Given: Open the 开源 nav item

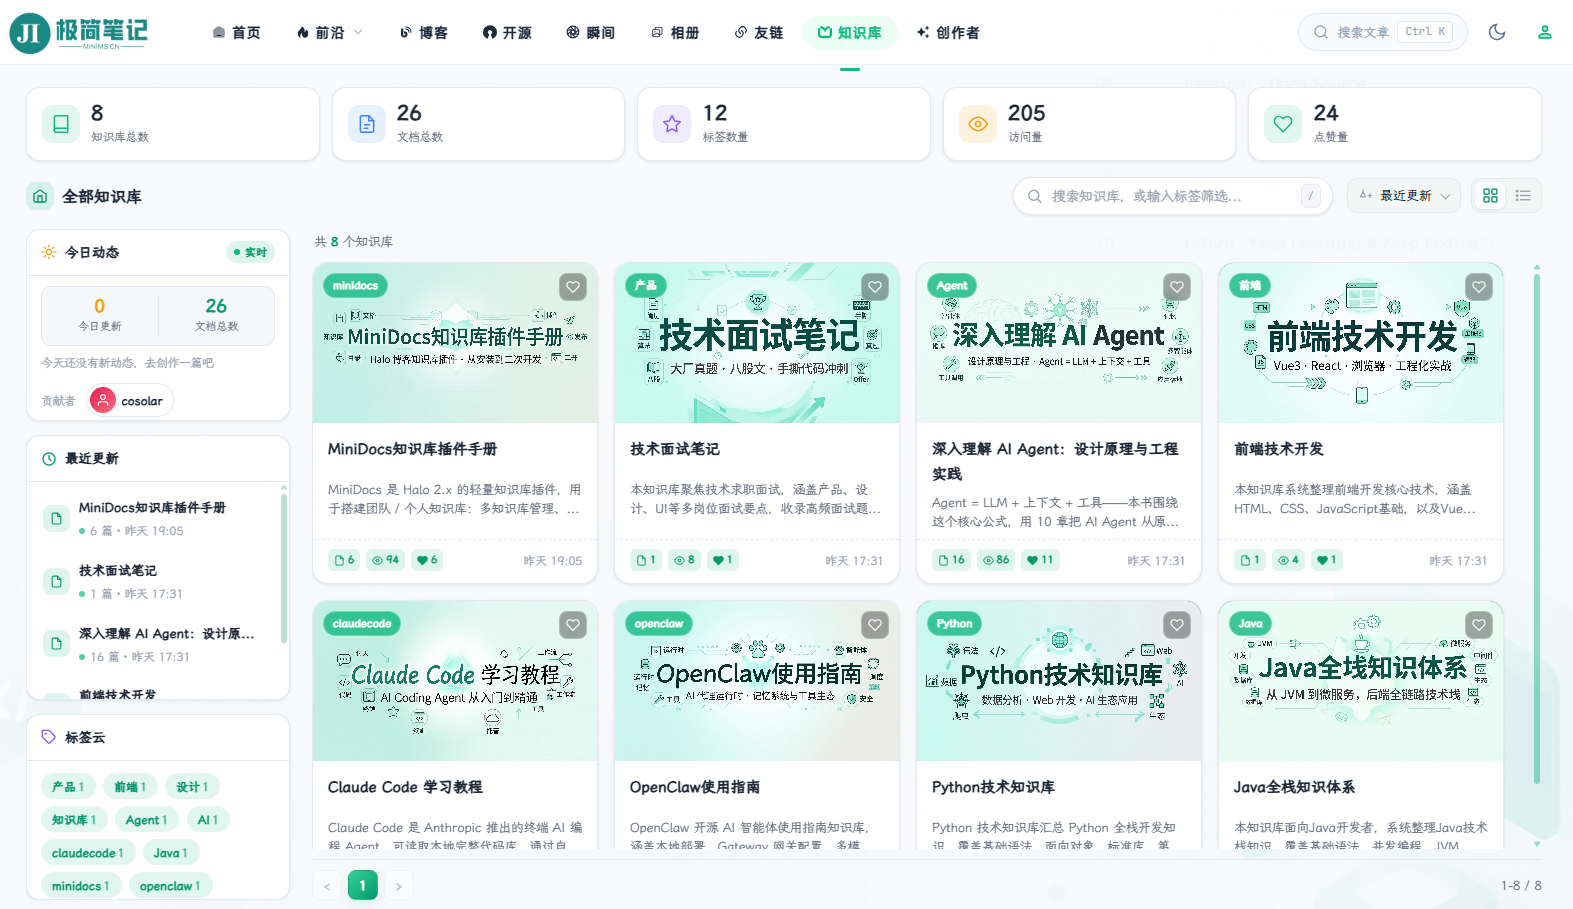Looking at the screenshot, I should click(x=507, y=32).
